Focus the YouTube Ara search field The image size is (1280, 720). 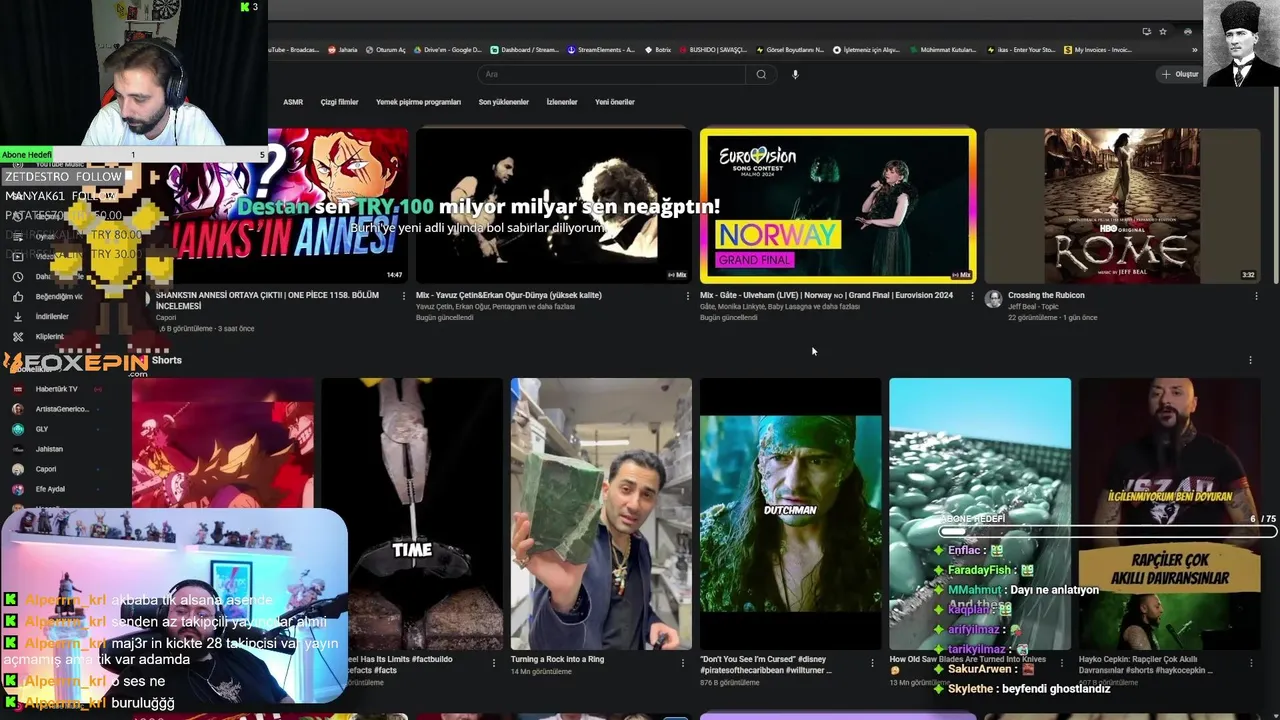612,74
